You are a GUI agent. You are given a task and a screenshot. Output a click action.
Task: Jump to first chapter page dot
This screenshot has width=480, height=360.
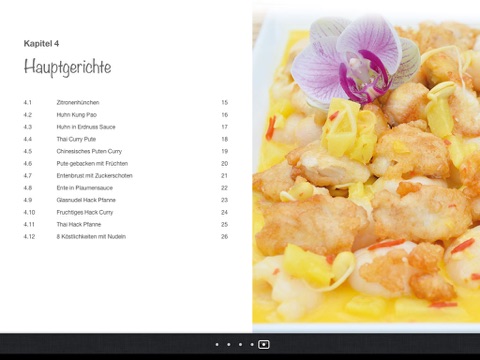217,344
